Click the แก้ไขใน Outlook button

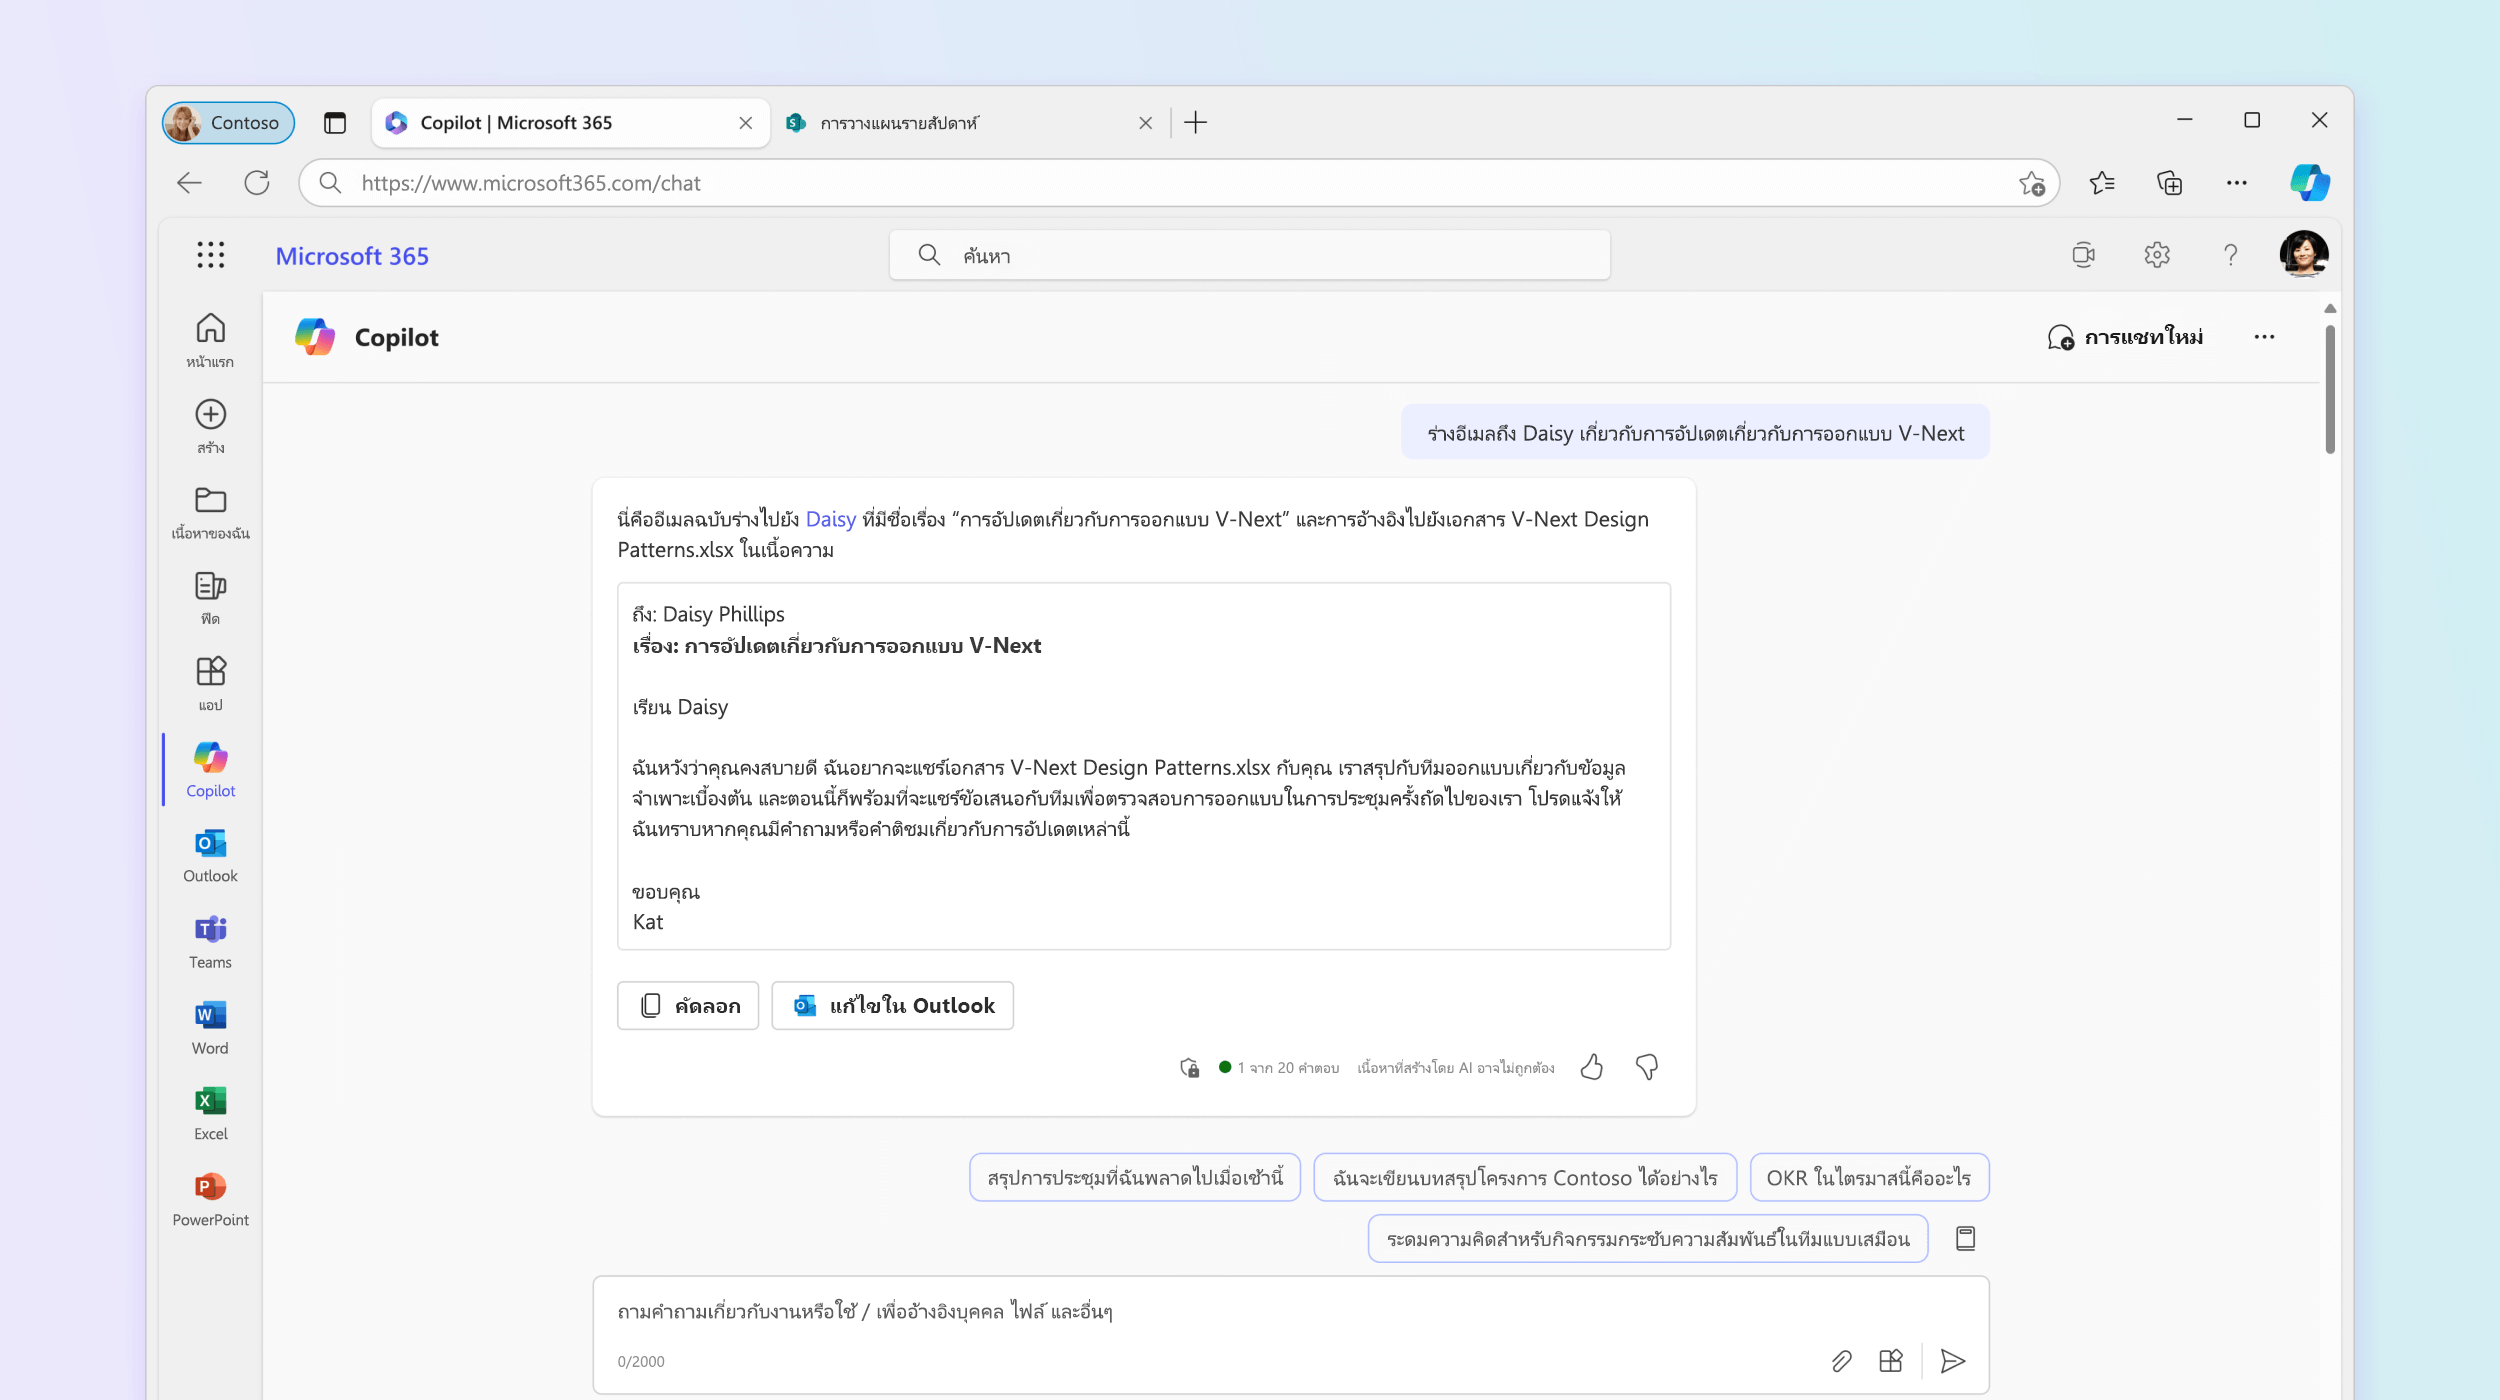click(x=893, y=1005)
